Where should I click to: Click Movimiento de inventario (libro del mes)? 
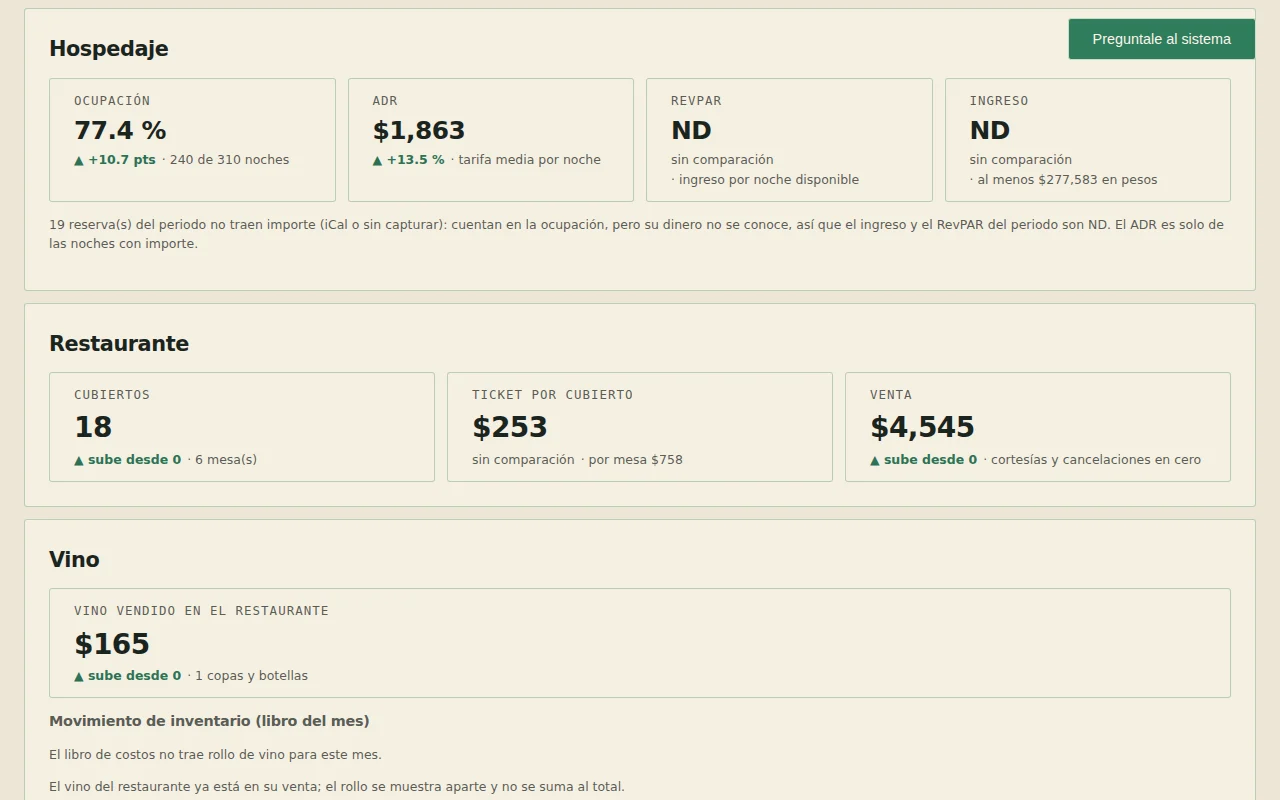tap(209, 721)
